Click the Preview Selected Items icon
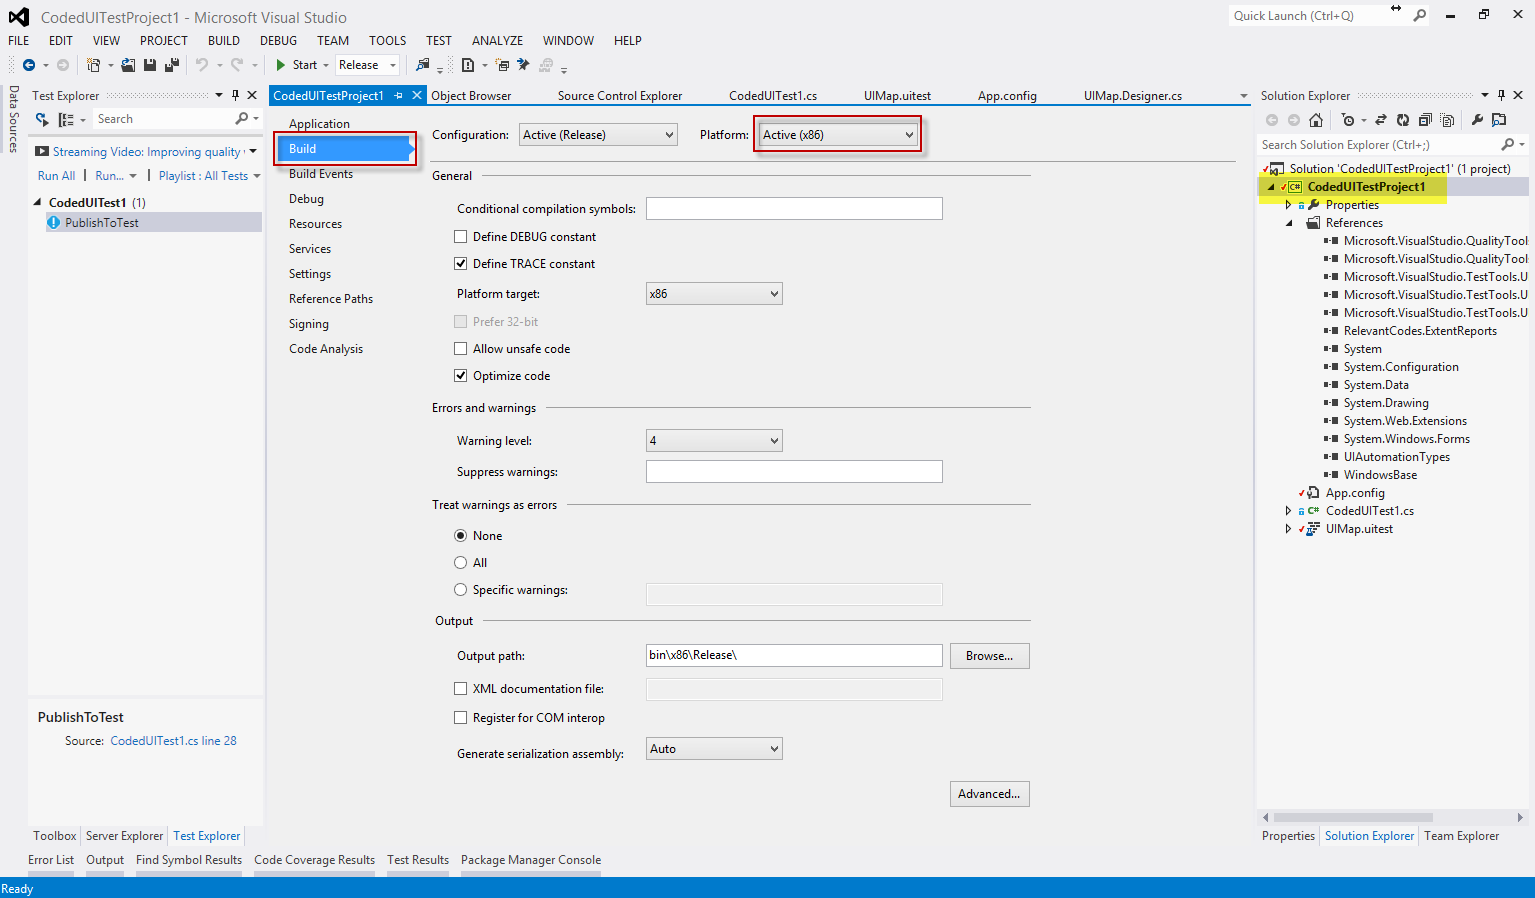1535x898 pixels. tap(1499, 120)
